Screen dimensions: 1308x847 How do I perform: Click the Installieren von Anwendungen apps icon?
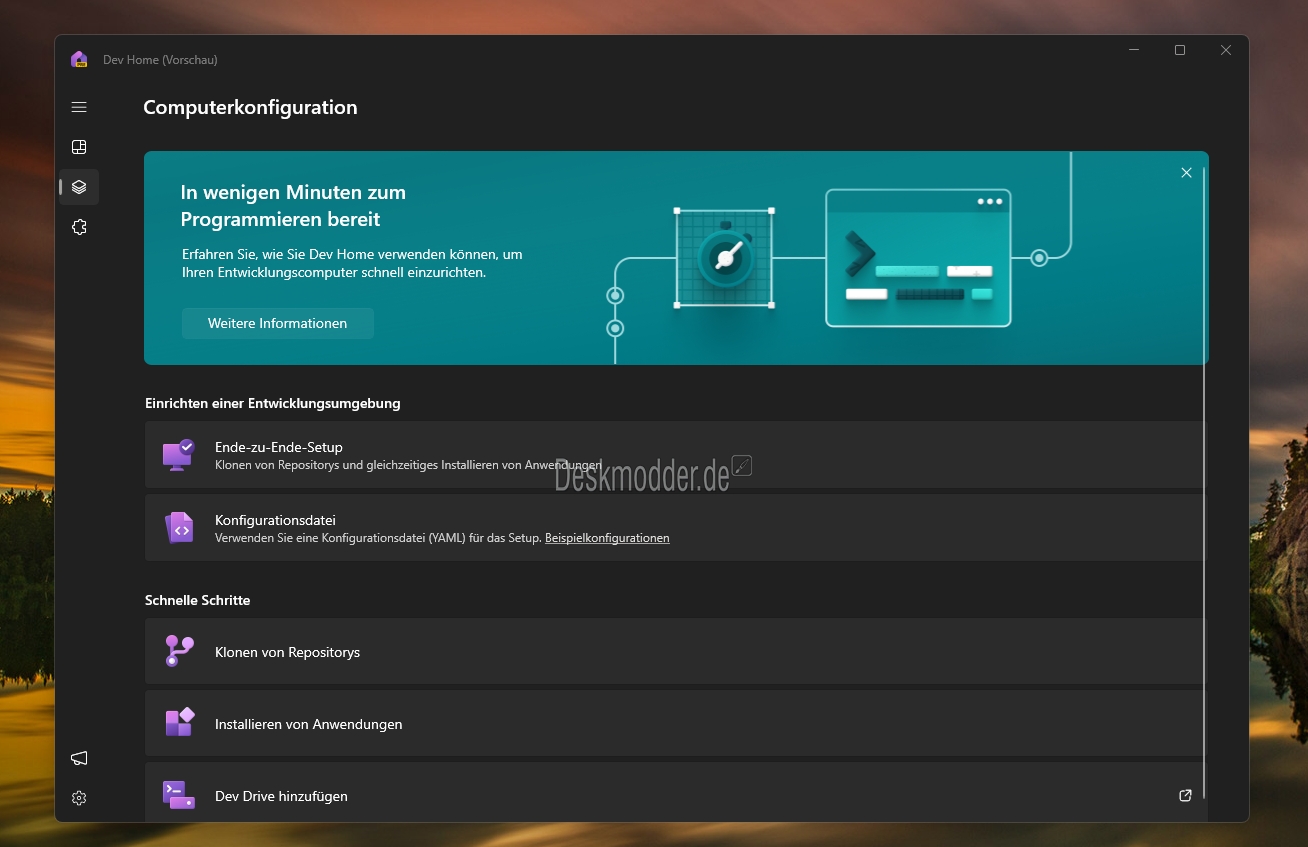click(179, 723)
